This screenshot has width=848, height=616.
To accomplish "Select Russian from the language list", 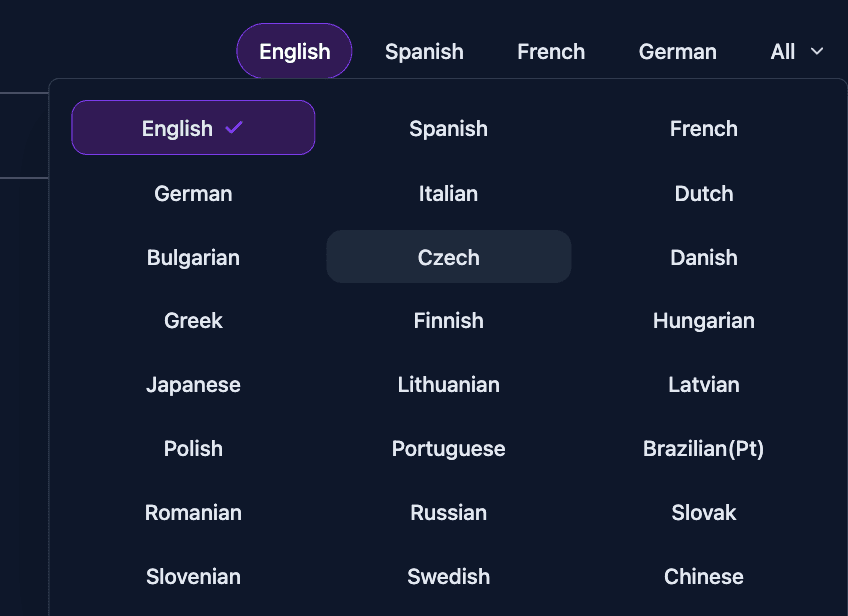I will [x=448, y=512].
